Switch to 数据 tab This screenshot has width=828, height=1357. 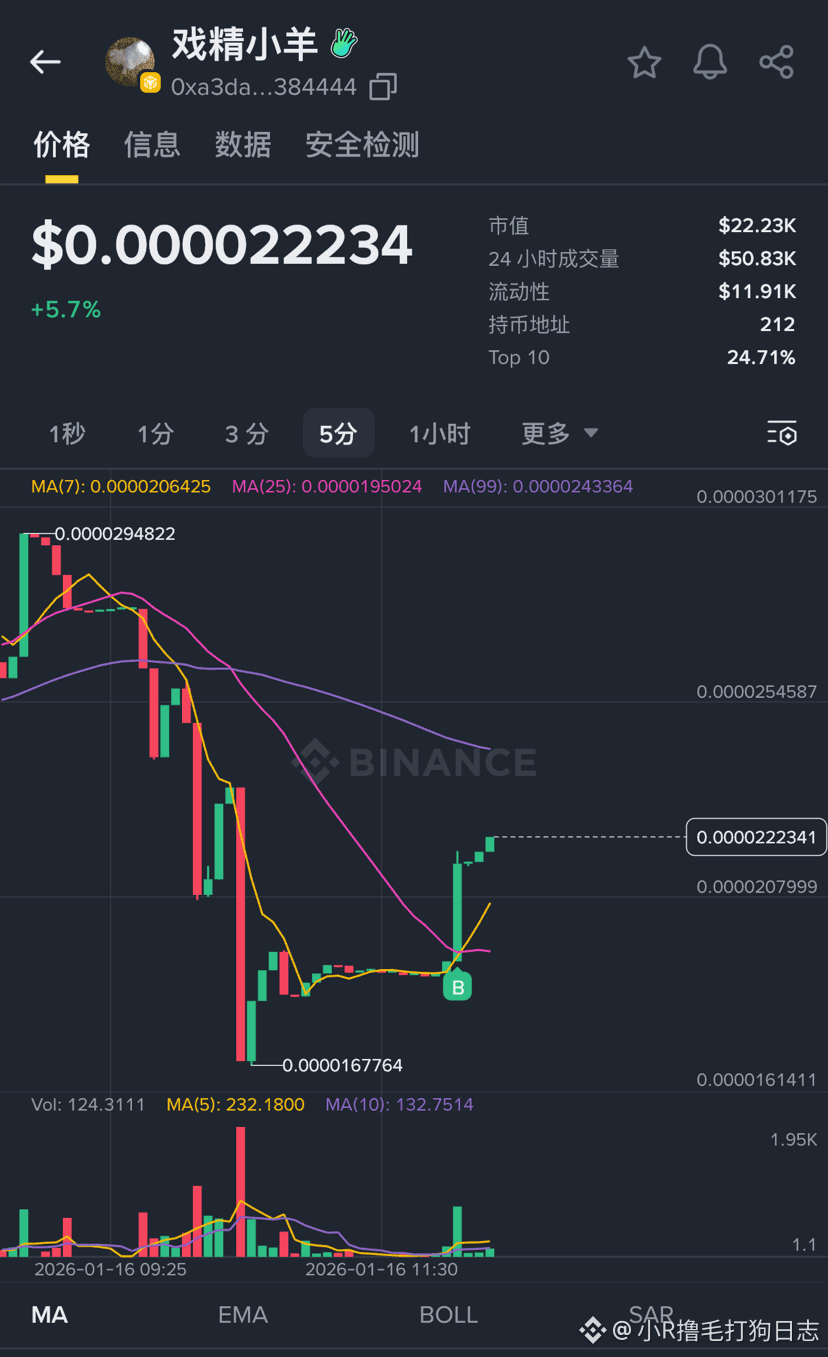pos(243,145)
